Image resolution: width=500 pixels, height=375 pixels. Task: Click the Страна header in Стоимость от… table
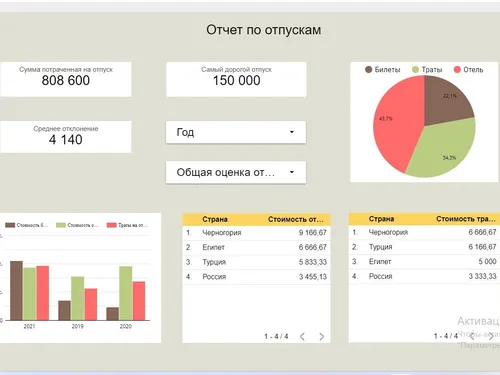pos(215,219)
